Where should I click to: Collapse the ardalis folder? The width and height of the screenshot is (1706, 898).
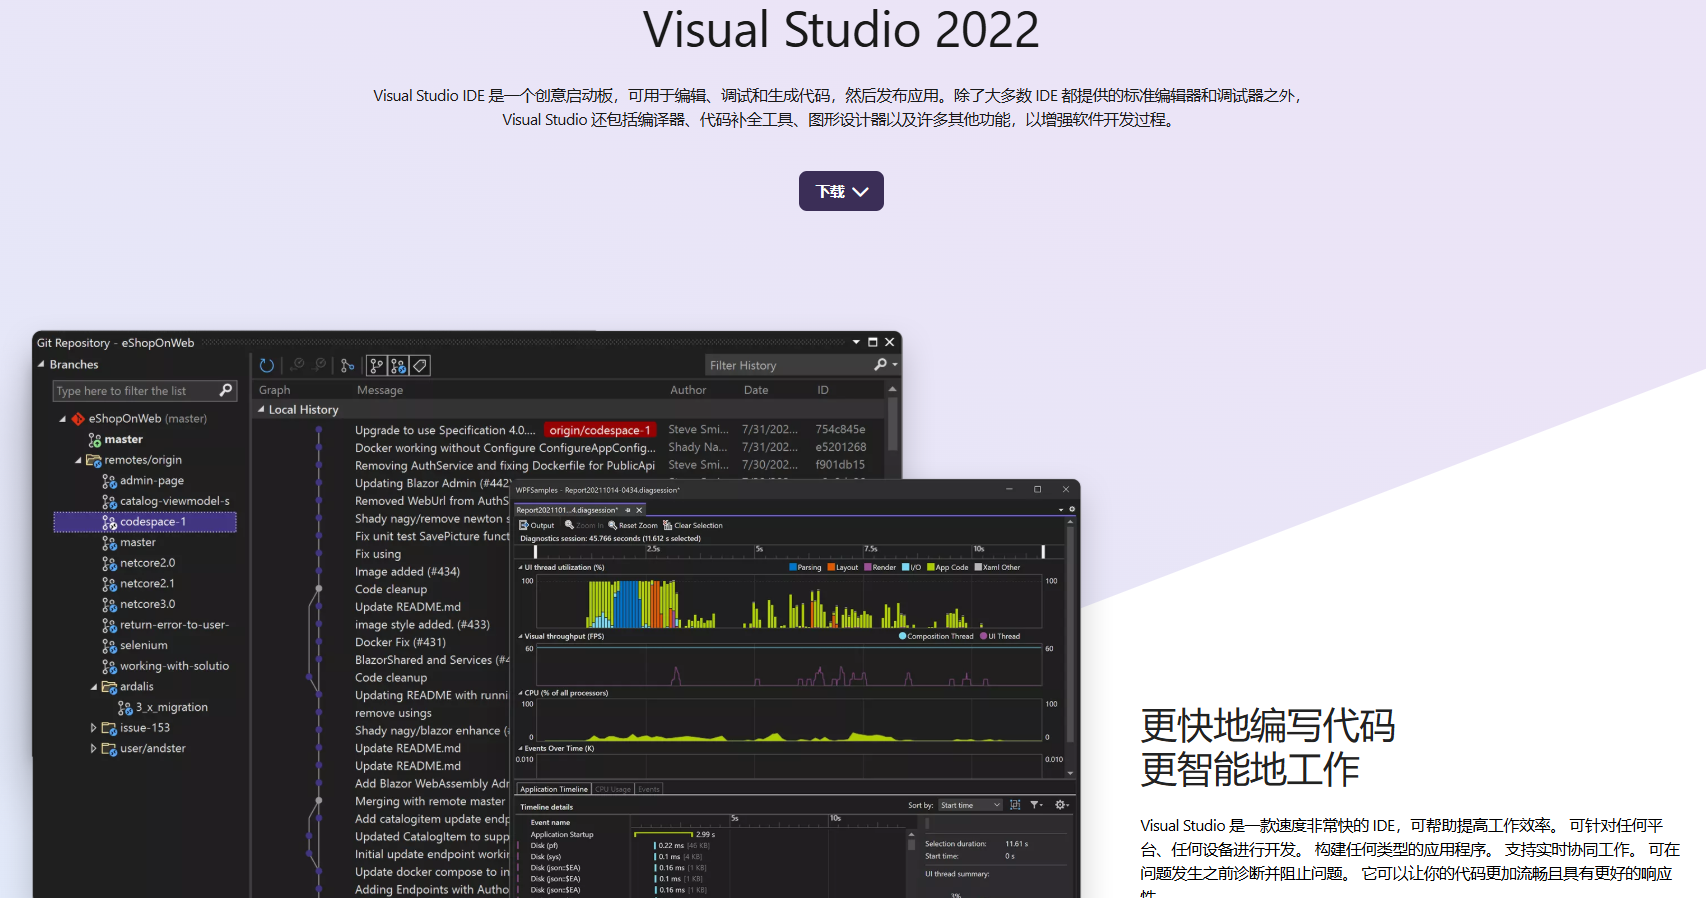(95, 687)
